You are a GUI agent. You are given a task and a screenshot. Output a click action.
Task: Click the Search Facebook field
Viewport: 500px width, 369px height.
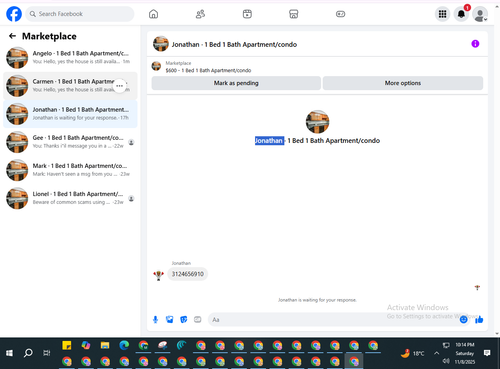(80, 14)
